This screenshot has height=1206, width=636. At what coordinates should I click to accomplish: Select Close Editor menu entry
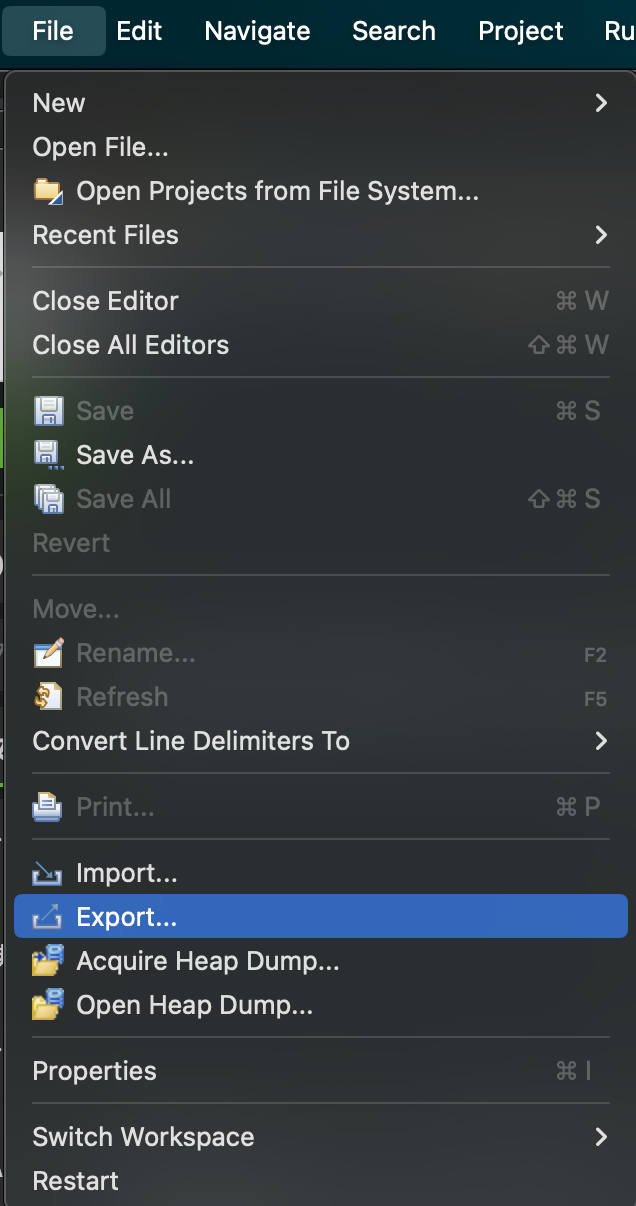coord(105,301)
